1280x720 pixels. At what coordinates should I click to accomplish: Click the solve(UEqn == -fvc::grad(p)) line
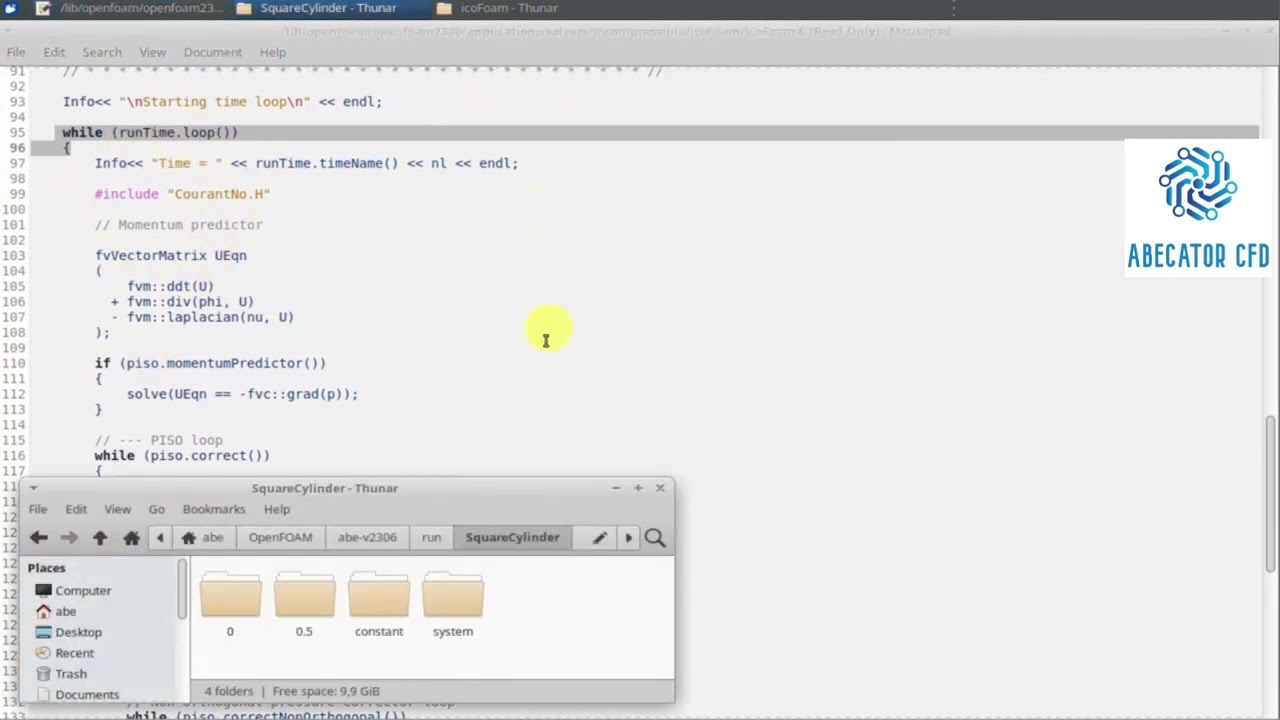242,394
